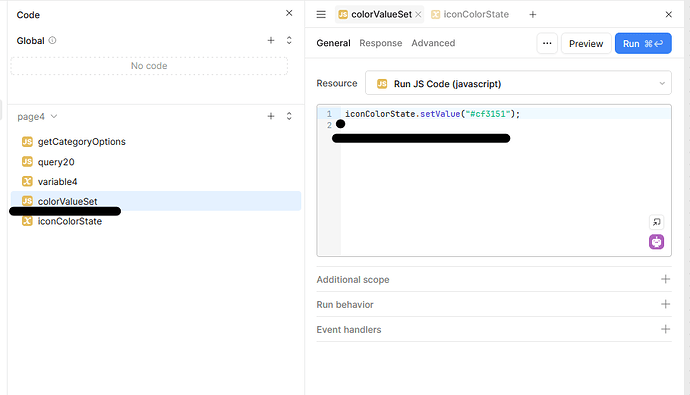
Task: Switch to the Advanced tab
Action: 433,43
